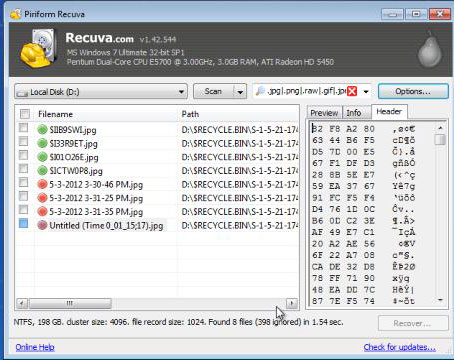Open the Options dialog
Image resolution: width=454 pixels, height=360 pixels.
pyautogui.click(x=413, y=91)
